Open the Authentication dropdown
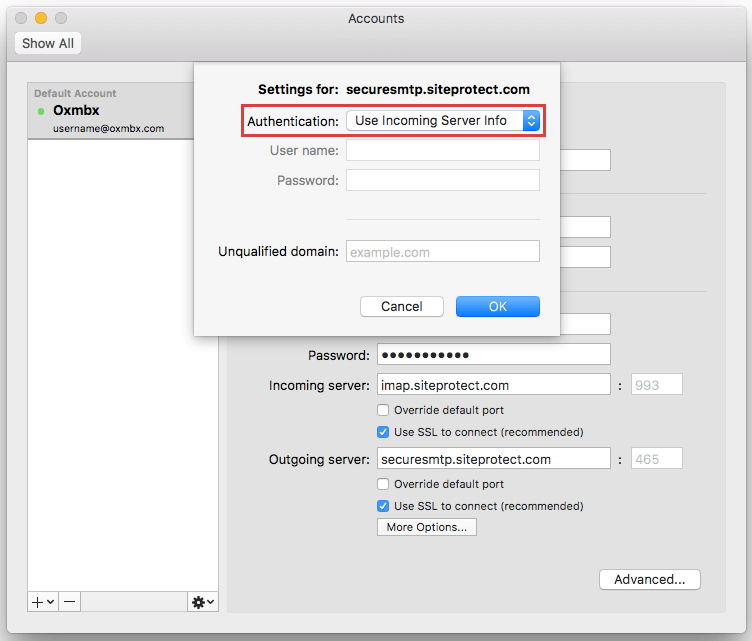This screenshot has height=641, width=752. [443, 121]
